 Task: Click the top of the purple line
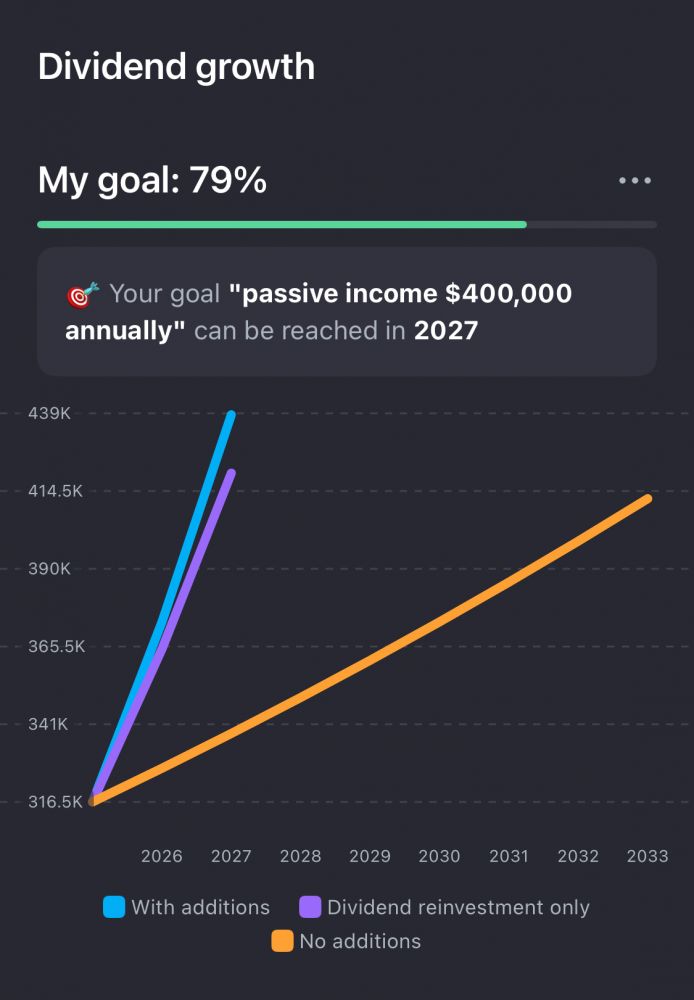click(x=231, y=472)
